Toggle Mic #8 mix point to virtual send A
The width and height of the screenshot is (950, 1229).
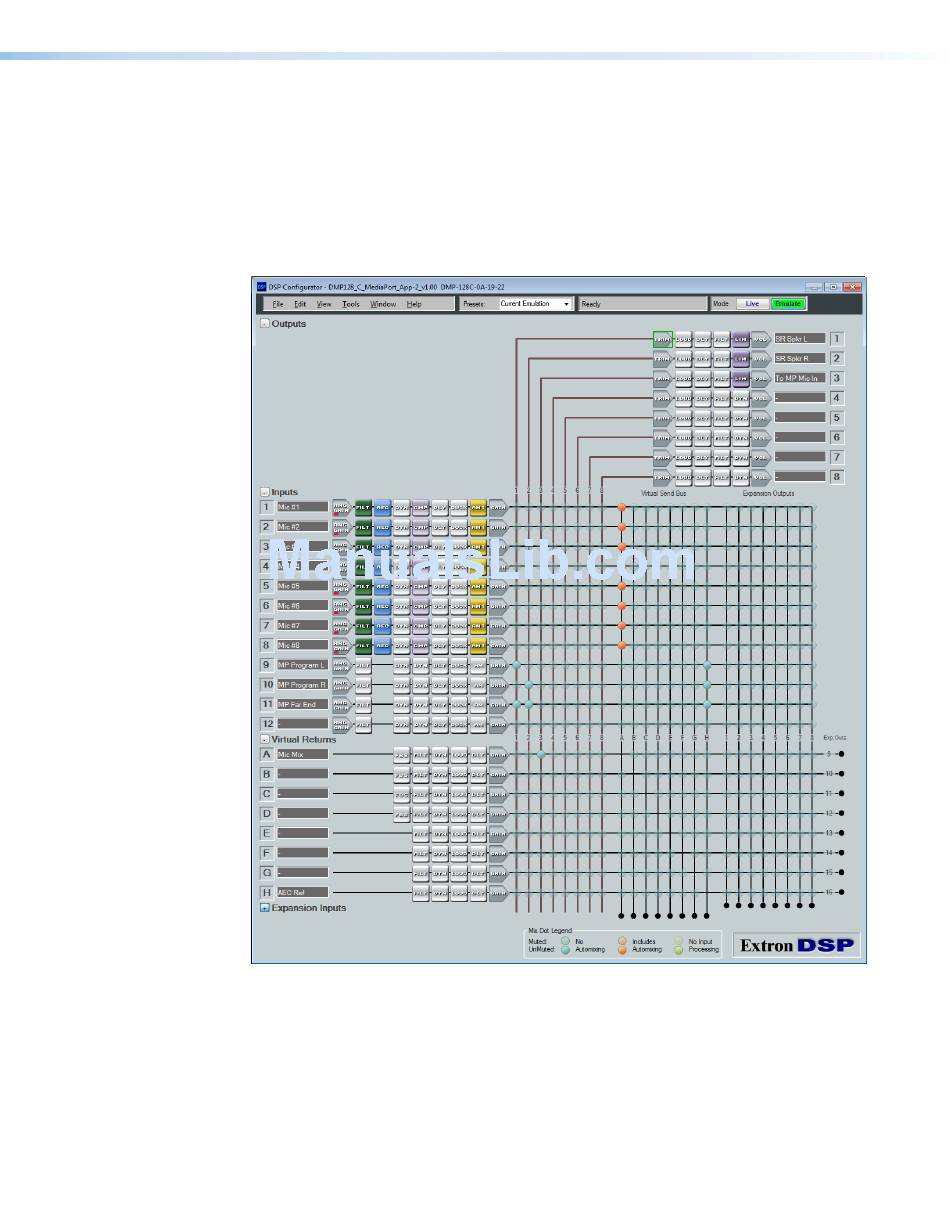point(622,646)
